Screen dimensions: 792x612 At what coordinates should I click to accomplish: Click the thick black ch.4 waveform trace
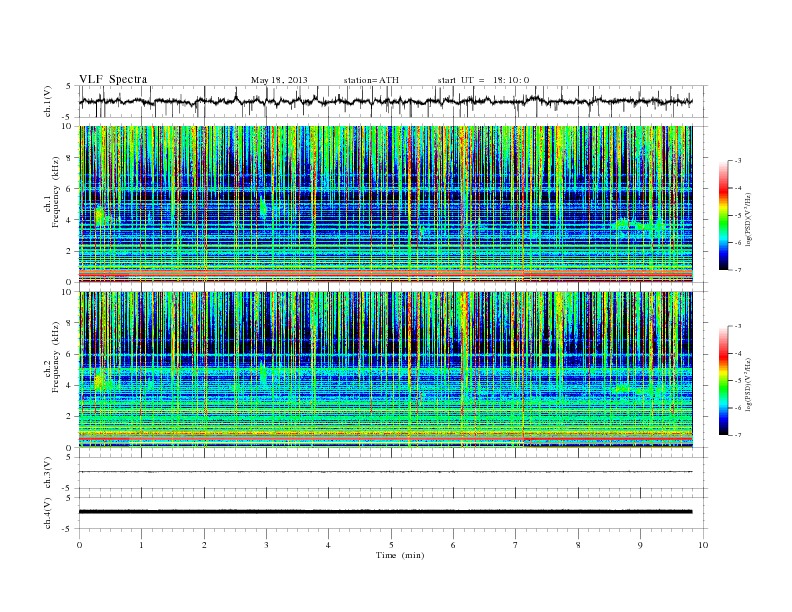click(x=385, y=512)
